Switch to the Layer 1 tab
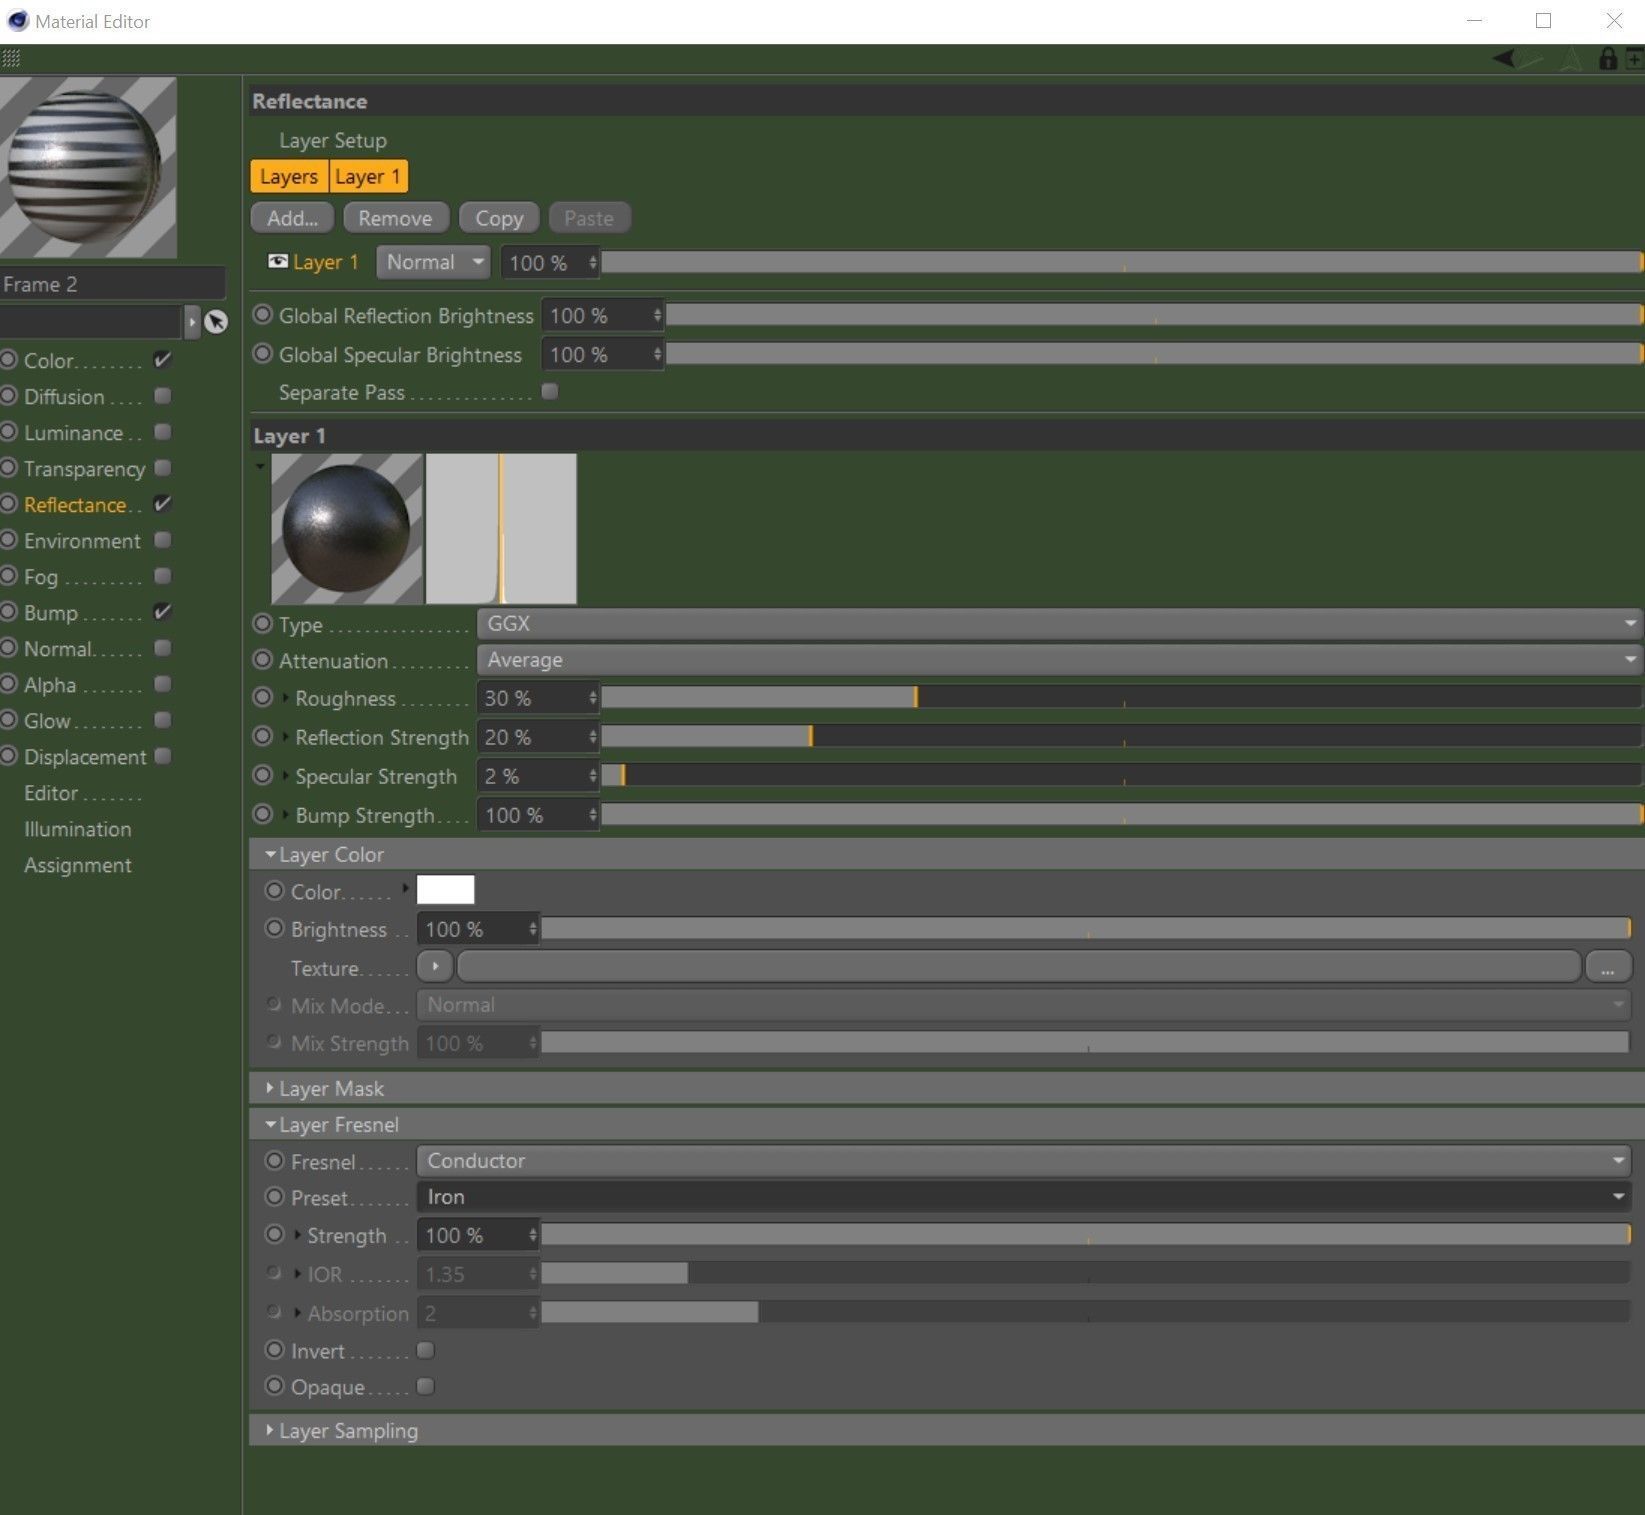Image resolution: width=1645 pixels, height=1515 pixels. [368, 177]
